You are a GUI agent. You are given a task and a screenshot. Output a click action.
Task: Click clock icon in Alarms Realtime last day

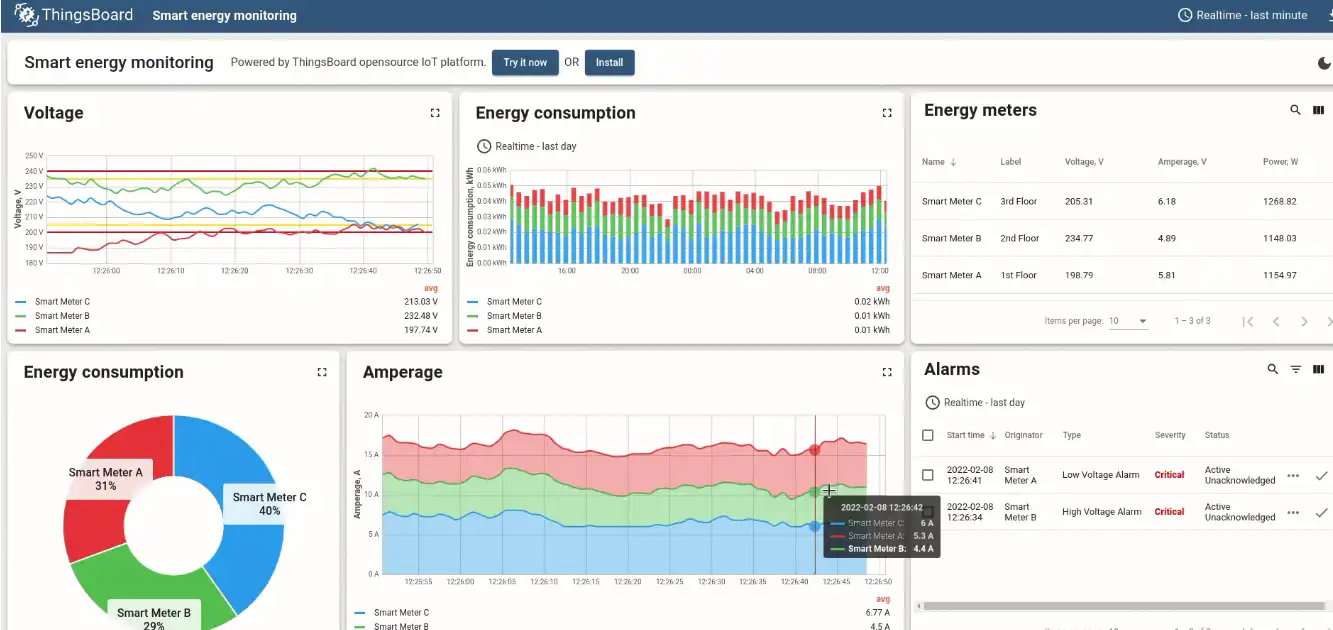932,402
